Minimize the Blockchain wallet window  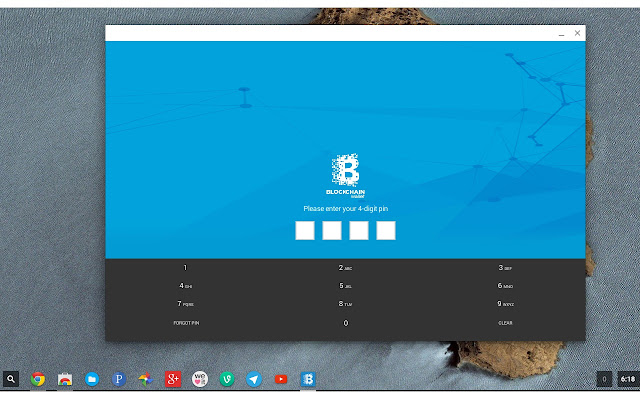[561, 34]
